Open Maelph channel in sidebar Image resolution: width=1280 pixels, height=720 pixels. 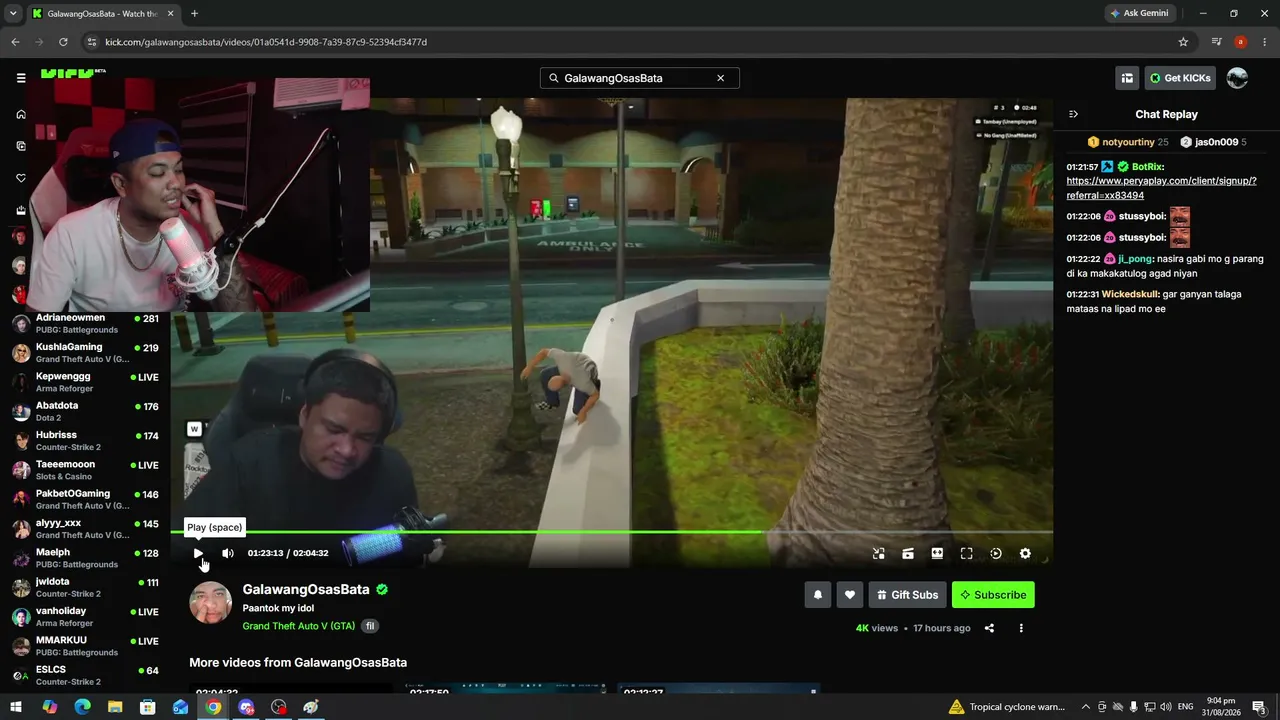pos(85,558)
